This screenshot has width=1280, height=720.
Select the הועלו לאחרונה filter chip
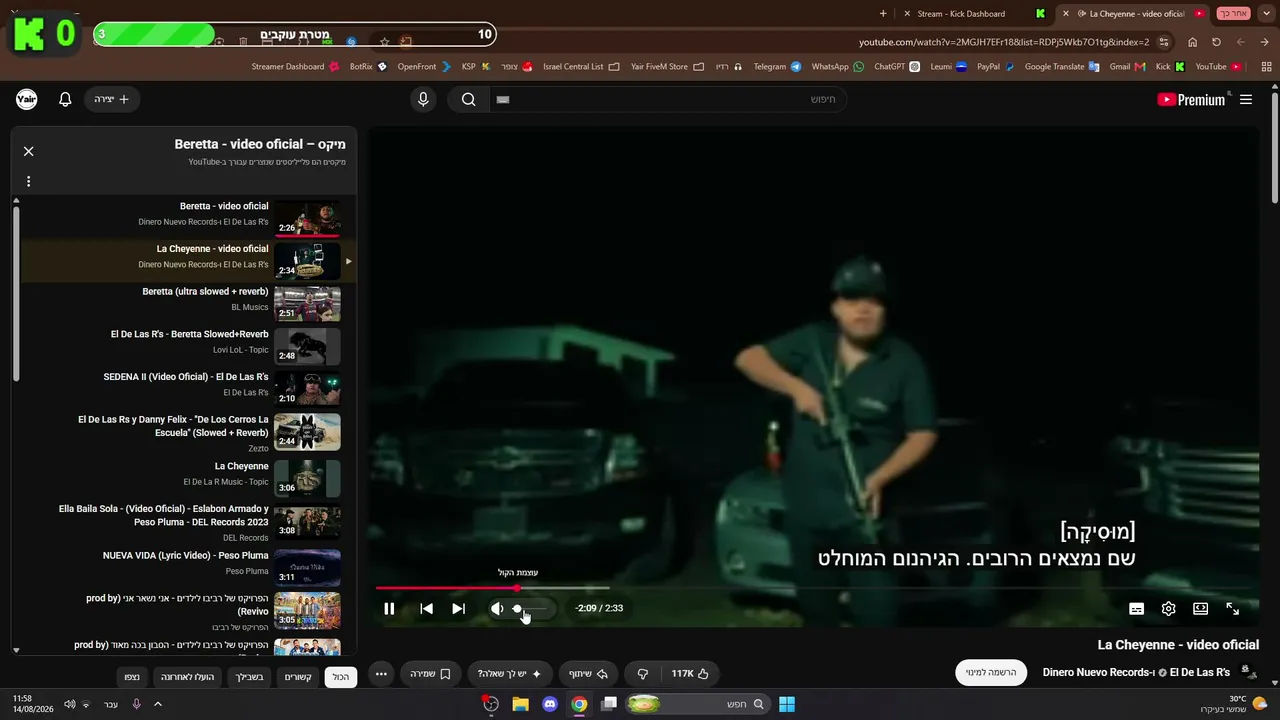[x=188, y=677]
